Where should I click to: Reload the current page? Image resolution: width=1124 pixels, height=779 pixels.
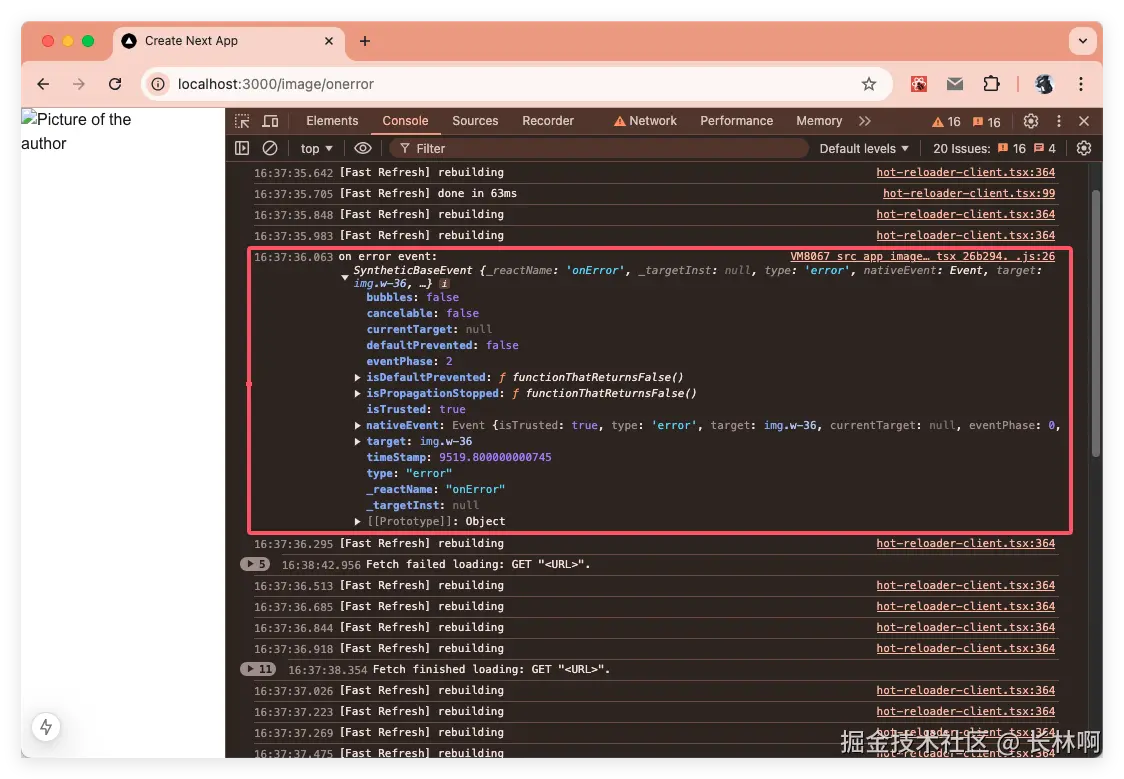(x=115, y=84)
